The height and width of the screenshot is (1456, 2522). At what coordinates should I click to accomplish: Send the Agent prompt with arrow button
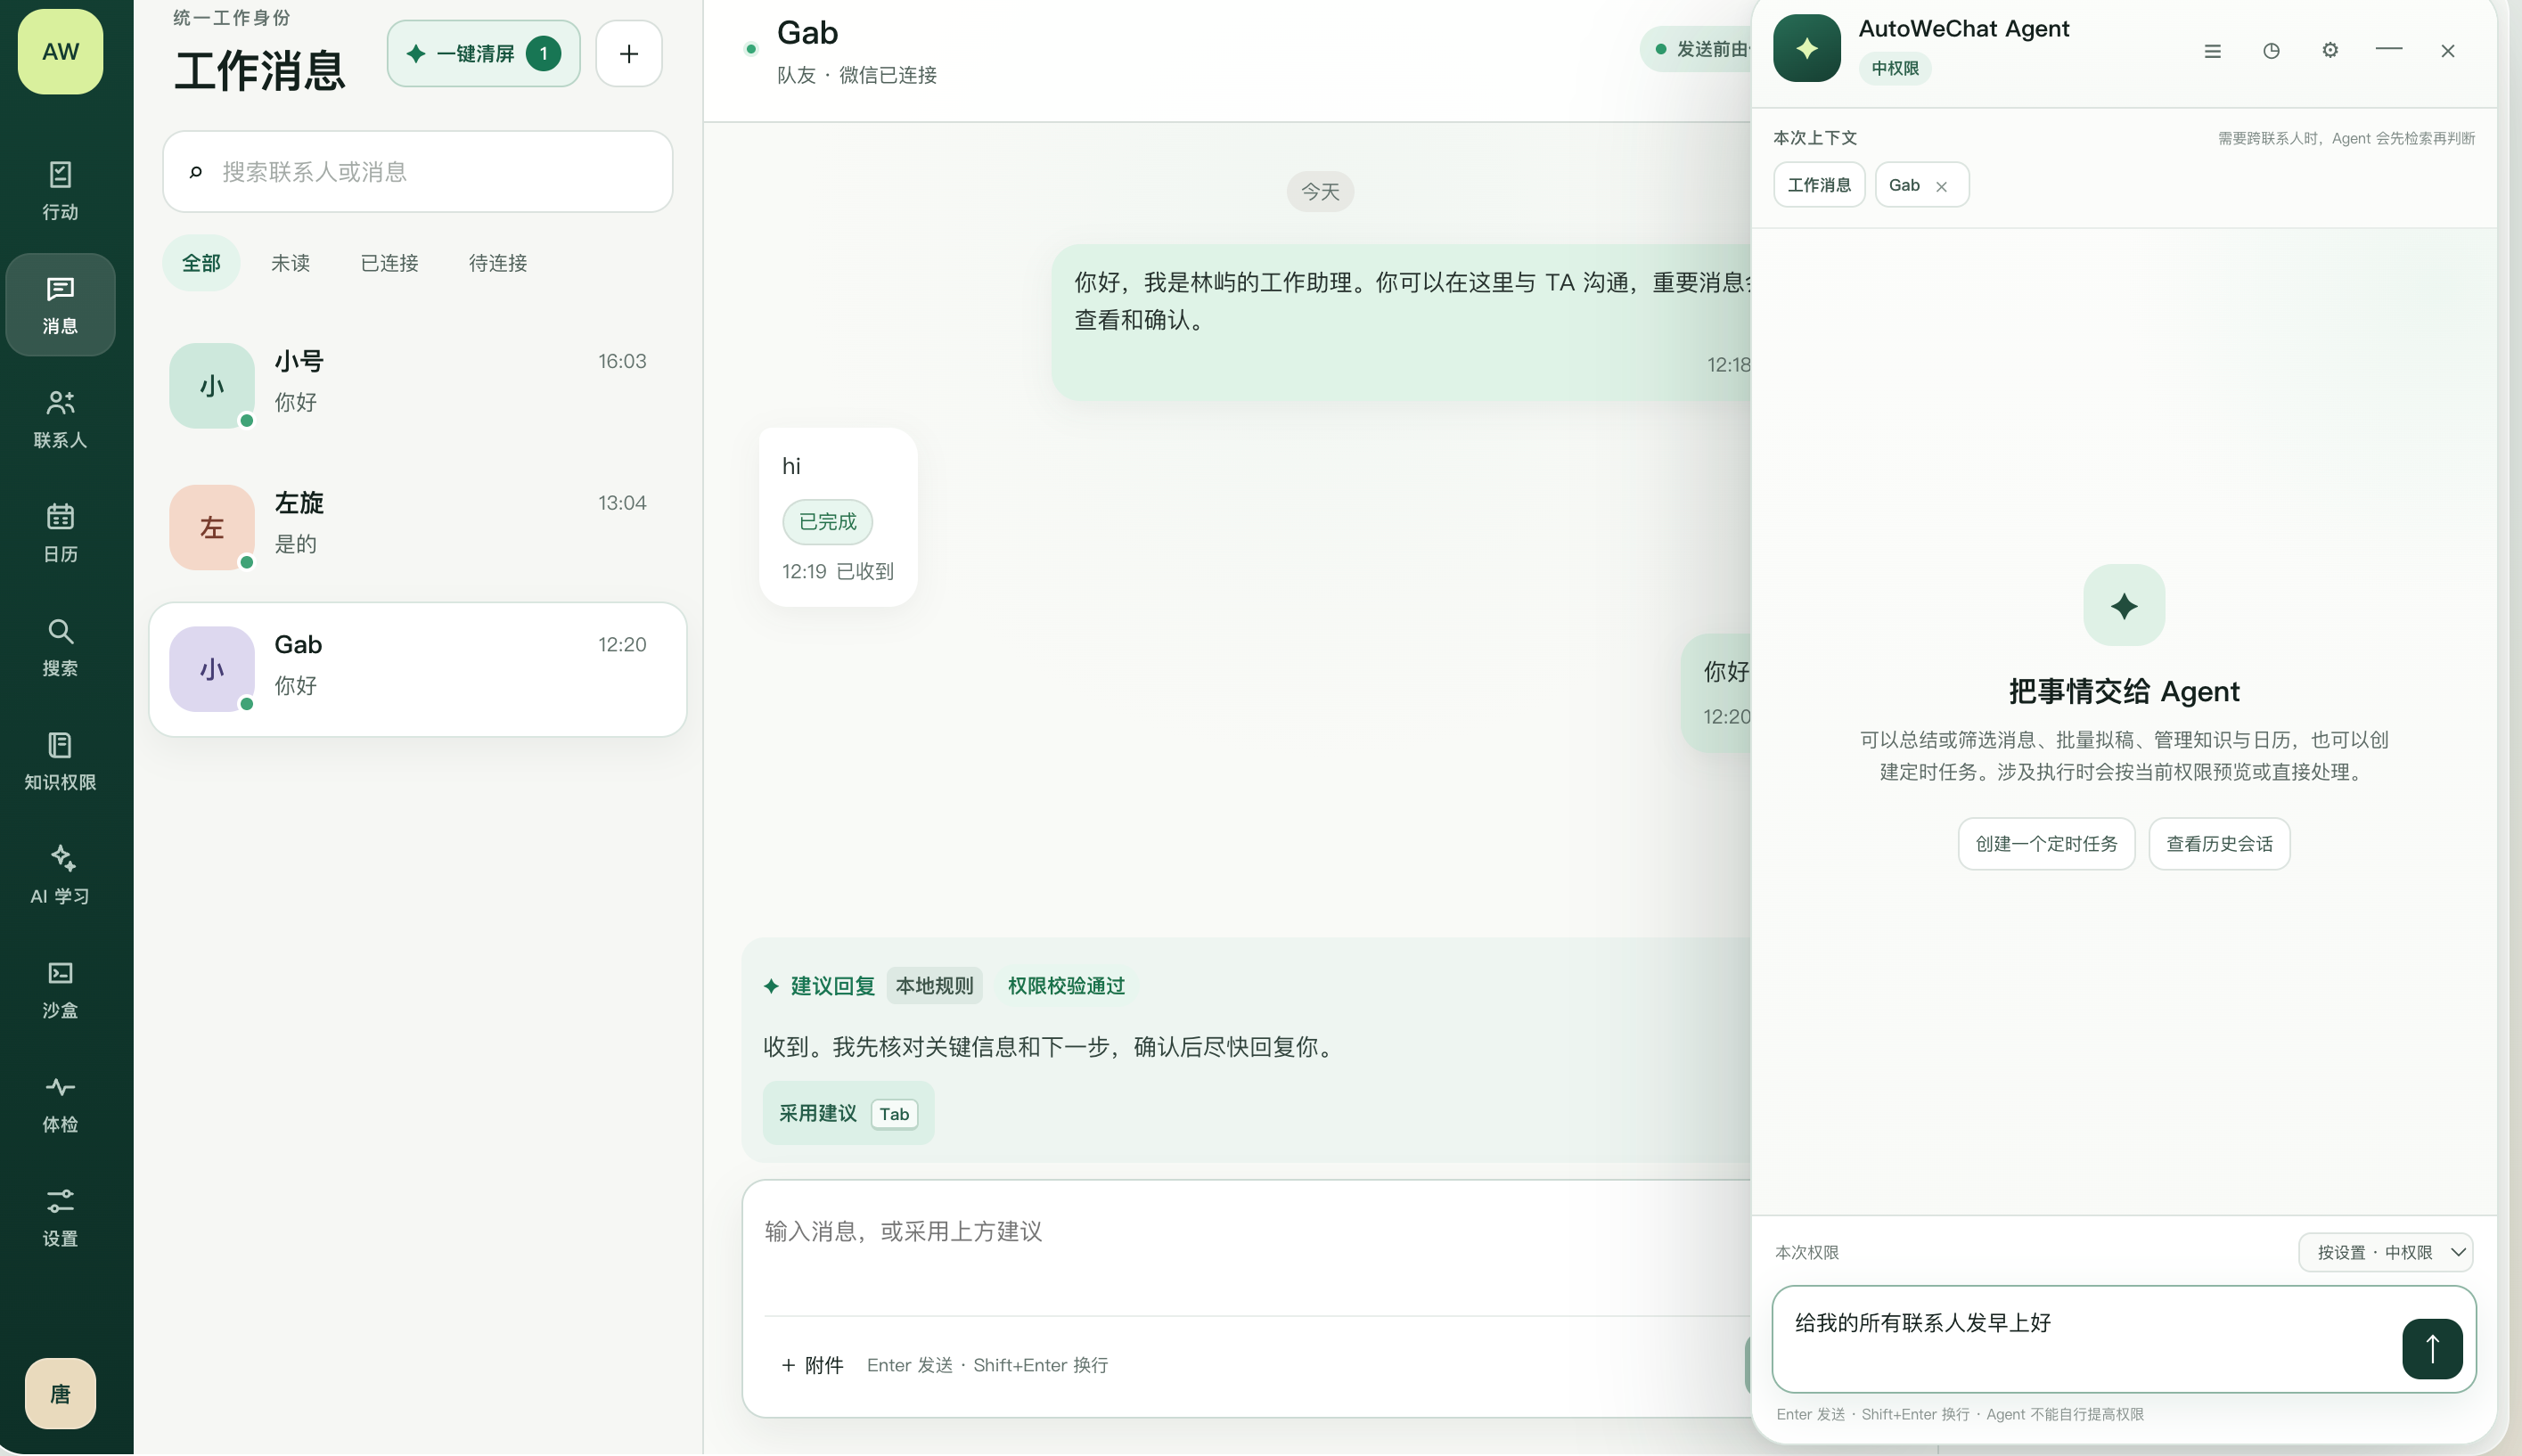click(x=2432, y=1348)
